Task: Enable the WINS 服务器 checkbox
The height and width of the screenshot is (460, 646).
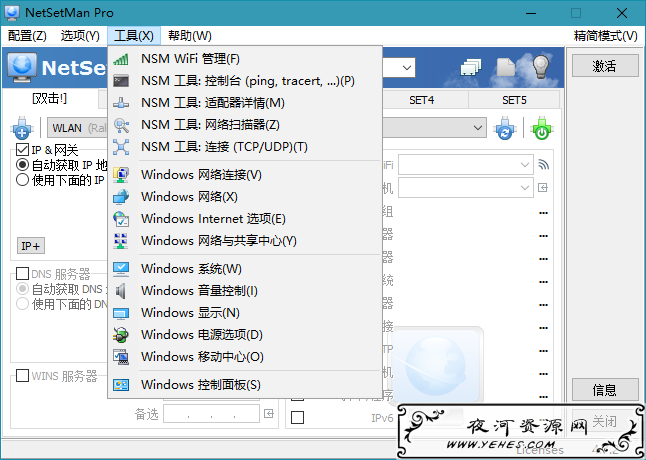Action: click(22, 376)
